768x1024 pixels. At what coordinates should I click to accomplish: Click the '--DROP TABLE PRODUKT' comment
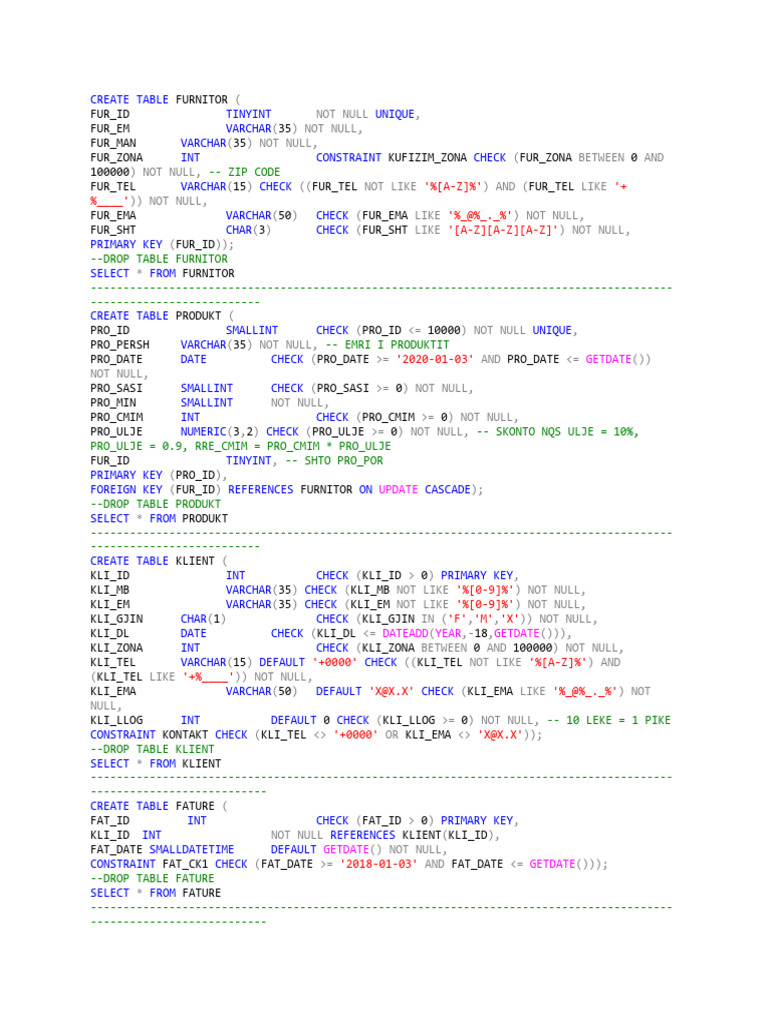point(155,504)
